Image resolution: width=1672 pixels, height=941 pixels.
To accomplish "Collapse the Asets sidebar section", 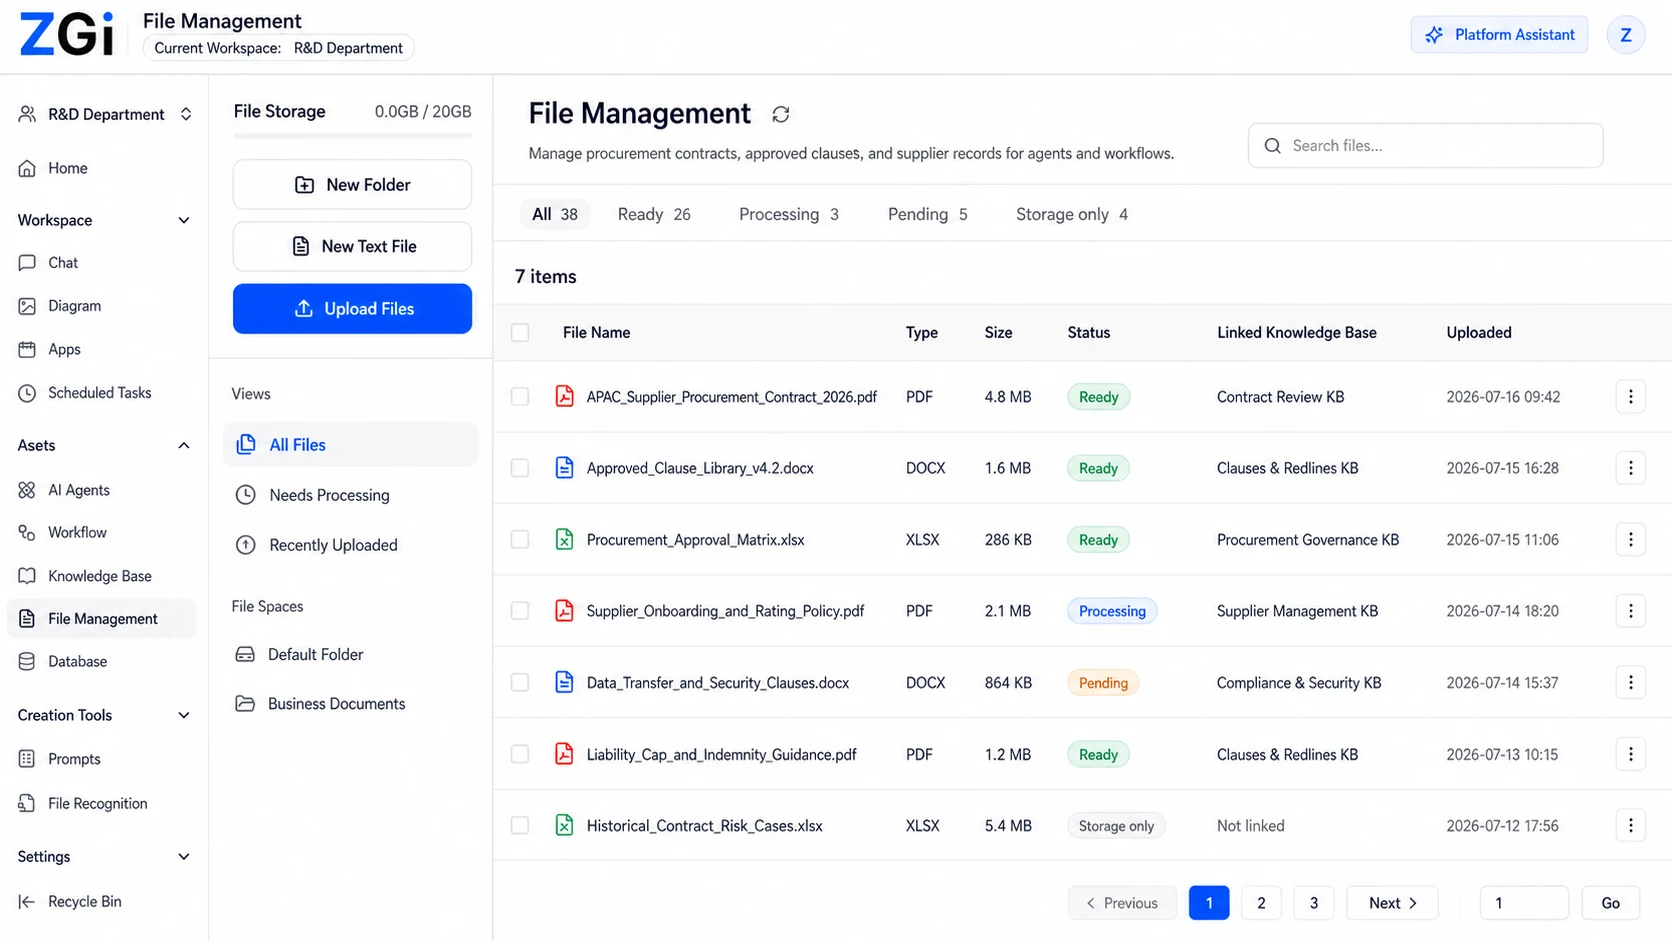I will tap(184, 445).
